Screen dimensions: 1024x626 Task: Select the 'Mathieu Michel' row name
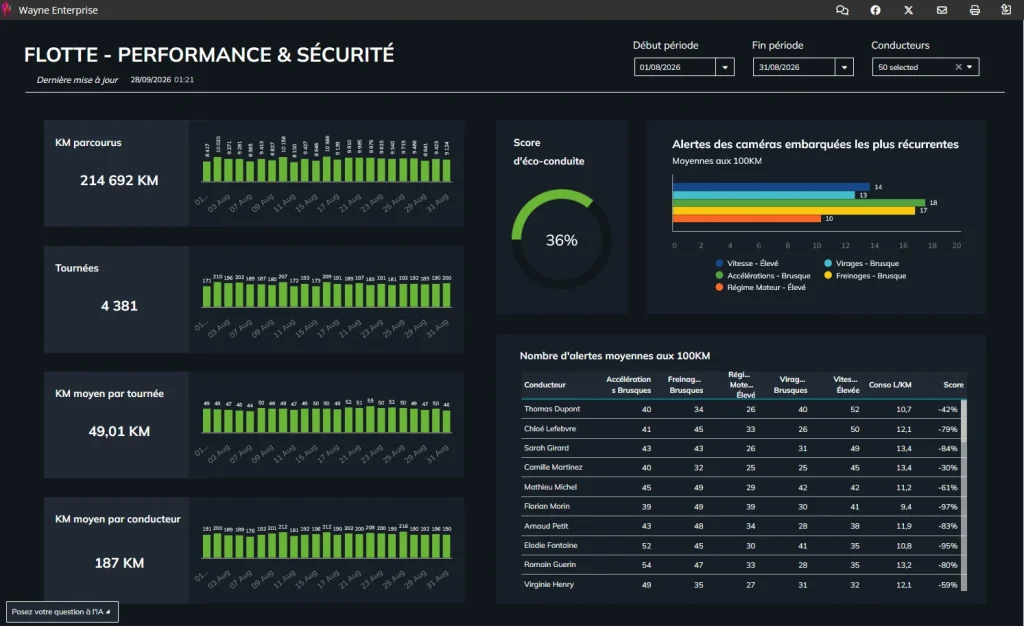point(551,486)
